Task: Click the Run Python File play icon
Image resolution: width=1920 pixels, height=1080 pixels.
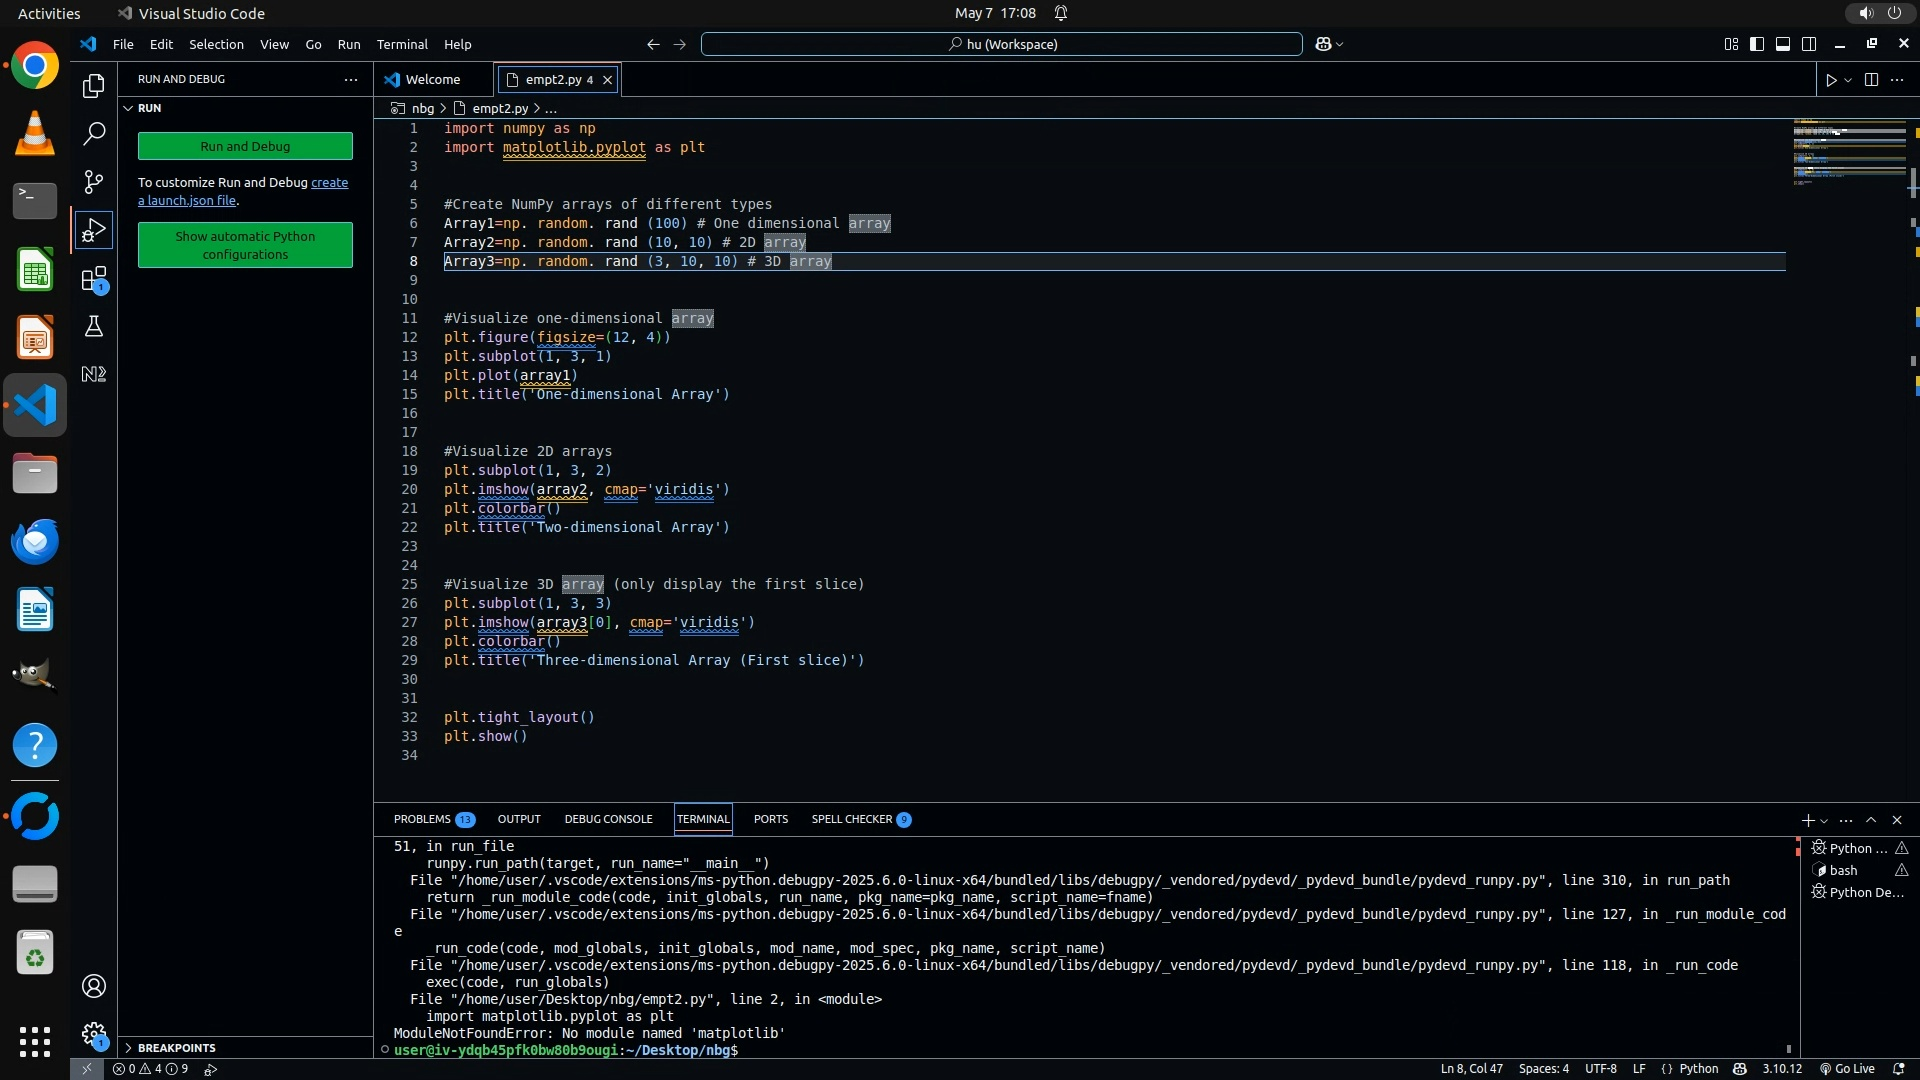Action: 1831,80
